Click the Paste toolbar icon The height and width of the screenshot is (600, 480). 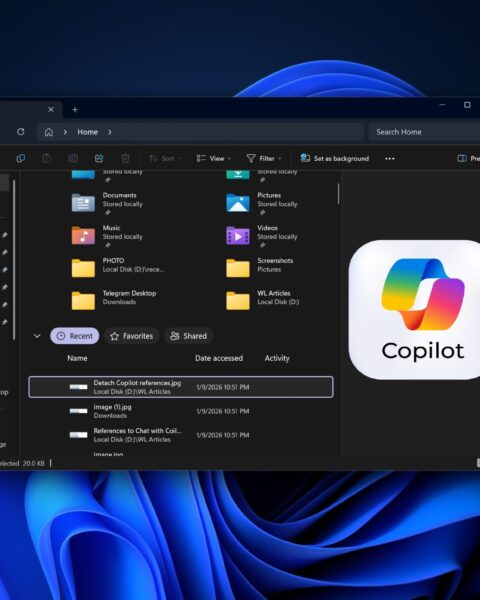pos(47,158)
